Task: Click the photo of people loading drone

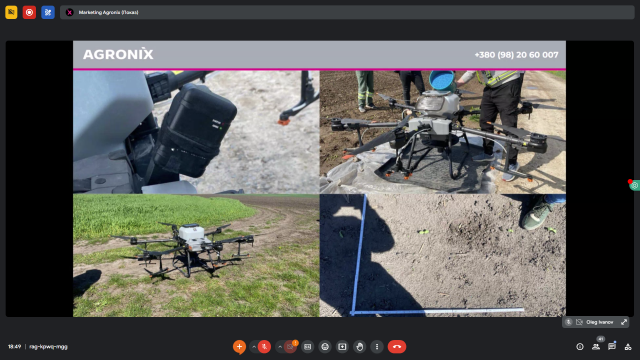Action: (x=443, y=132)
